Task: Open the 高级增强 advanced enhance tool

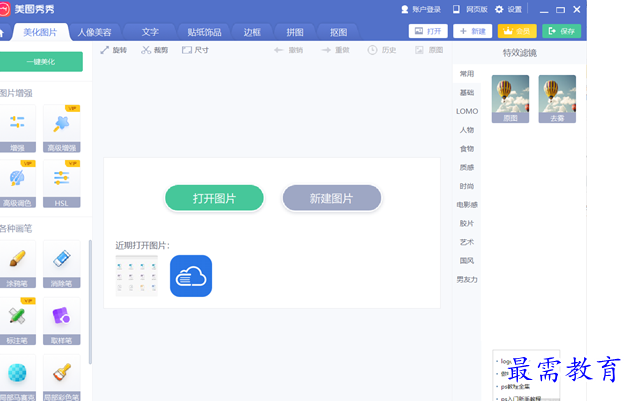Action: point(62,129)
